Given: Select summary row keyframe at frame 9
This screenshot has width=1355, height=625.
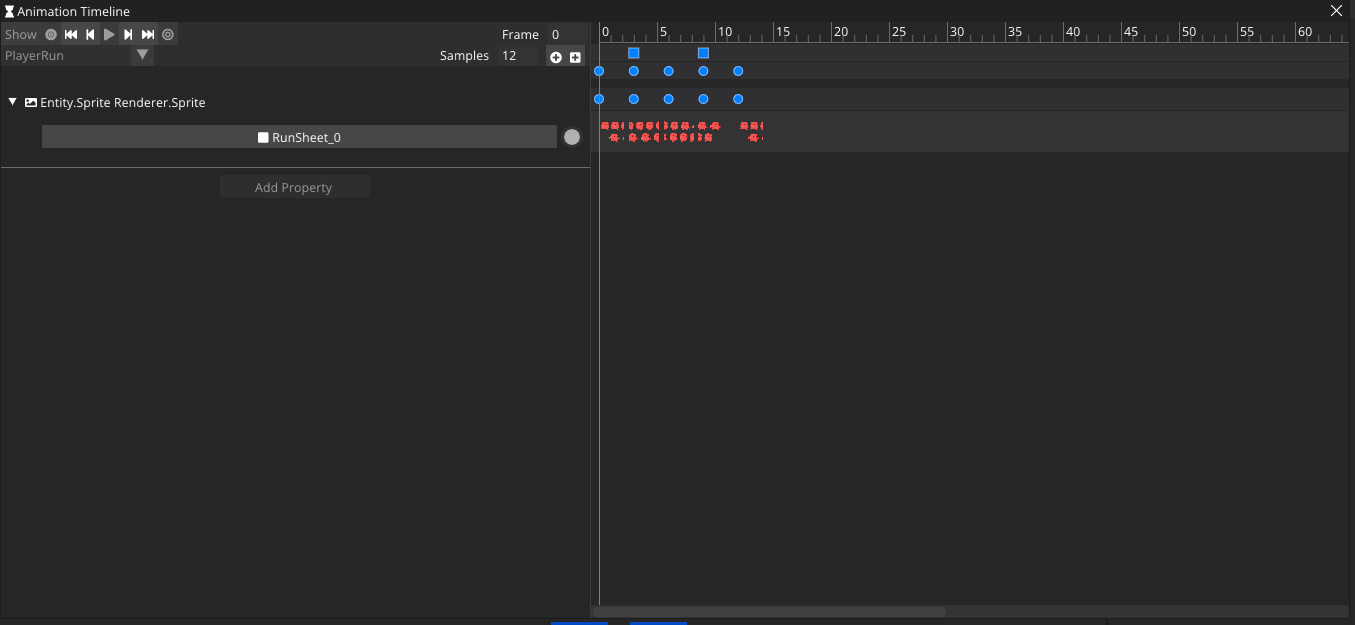Looking at the screenshot, I should click(703, 71).
